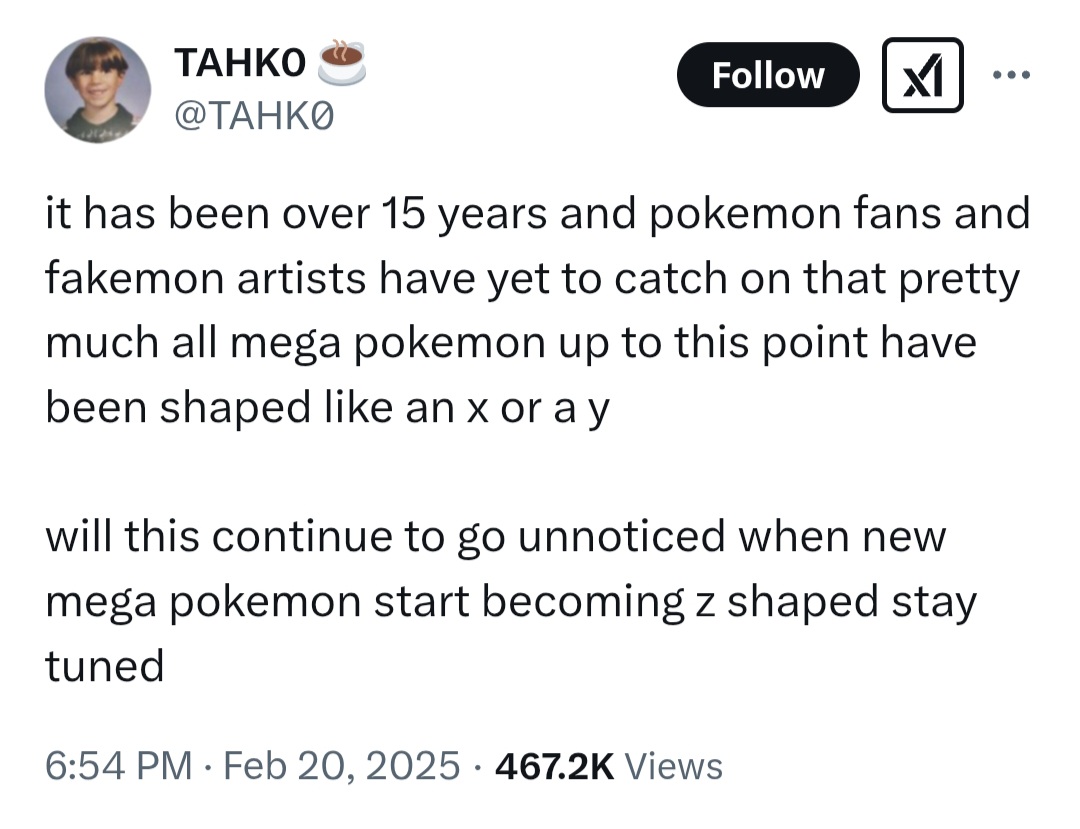Click the word 'tuned' on last line
Viewport: 1080px width, 829px height.
pyautogui.click(x=105, y=666)
